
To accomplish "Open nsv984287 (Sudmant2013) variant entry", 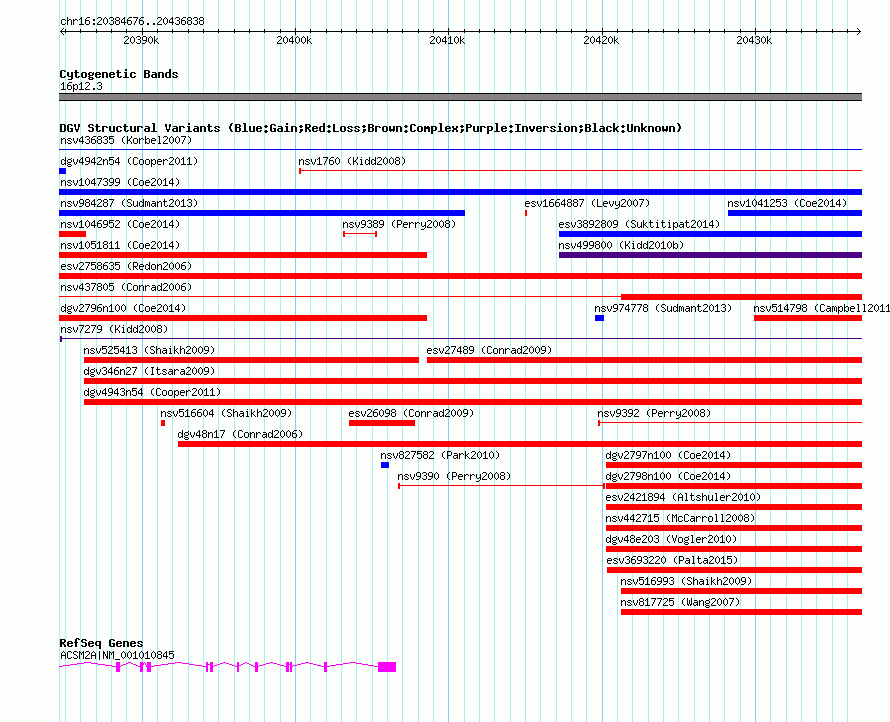I will click(129, 203).
